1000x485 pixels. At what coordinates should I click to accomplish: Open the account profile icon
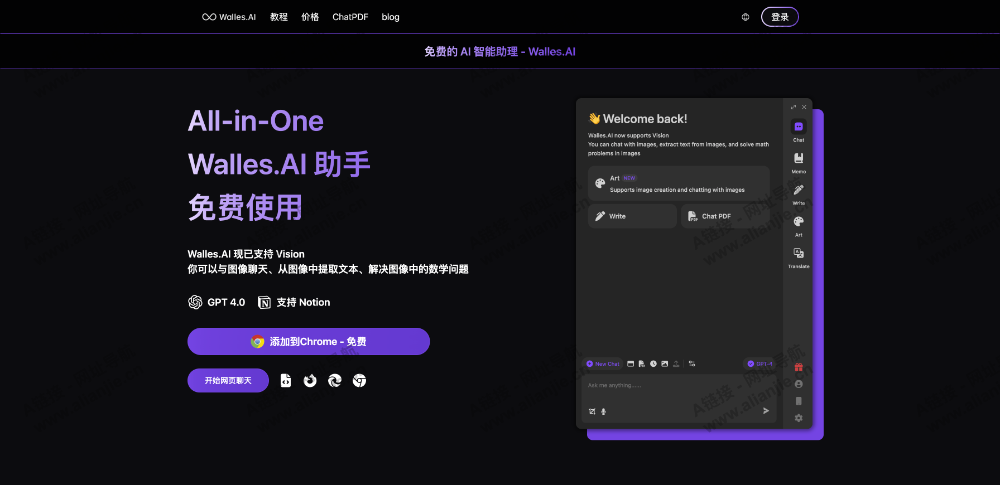click(798, 384)
